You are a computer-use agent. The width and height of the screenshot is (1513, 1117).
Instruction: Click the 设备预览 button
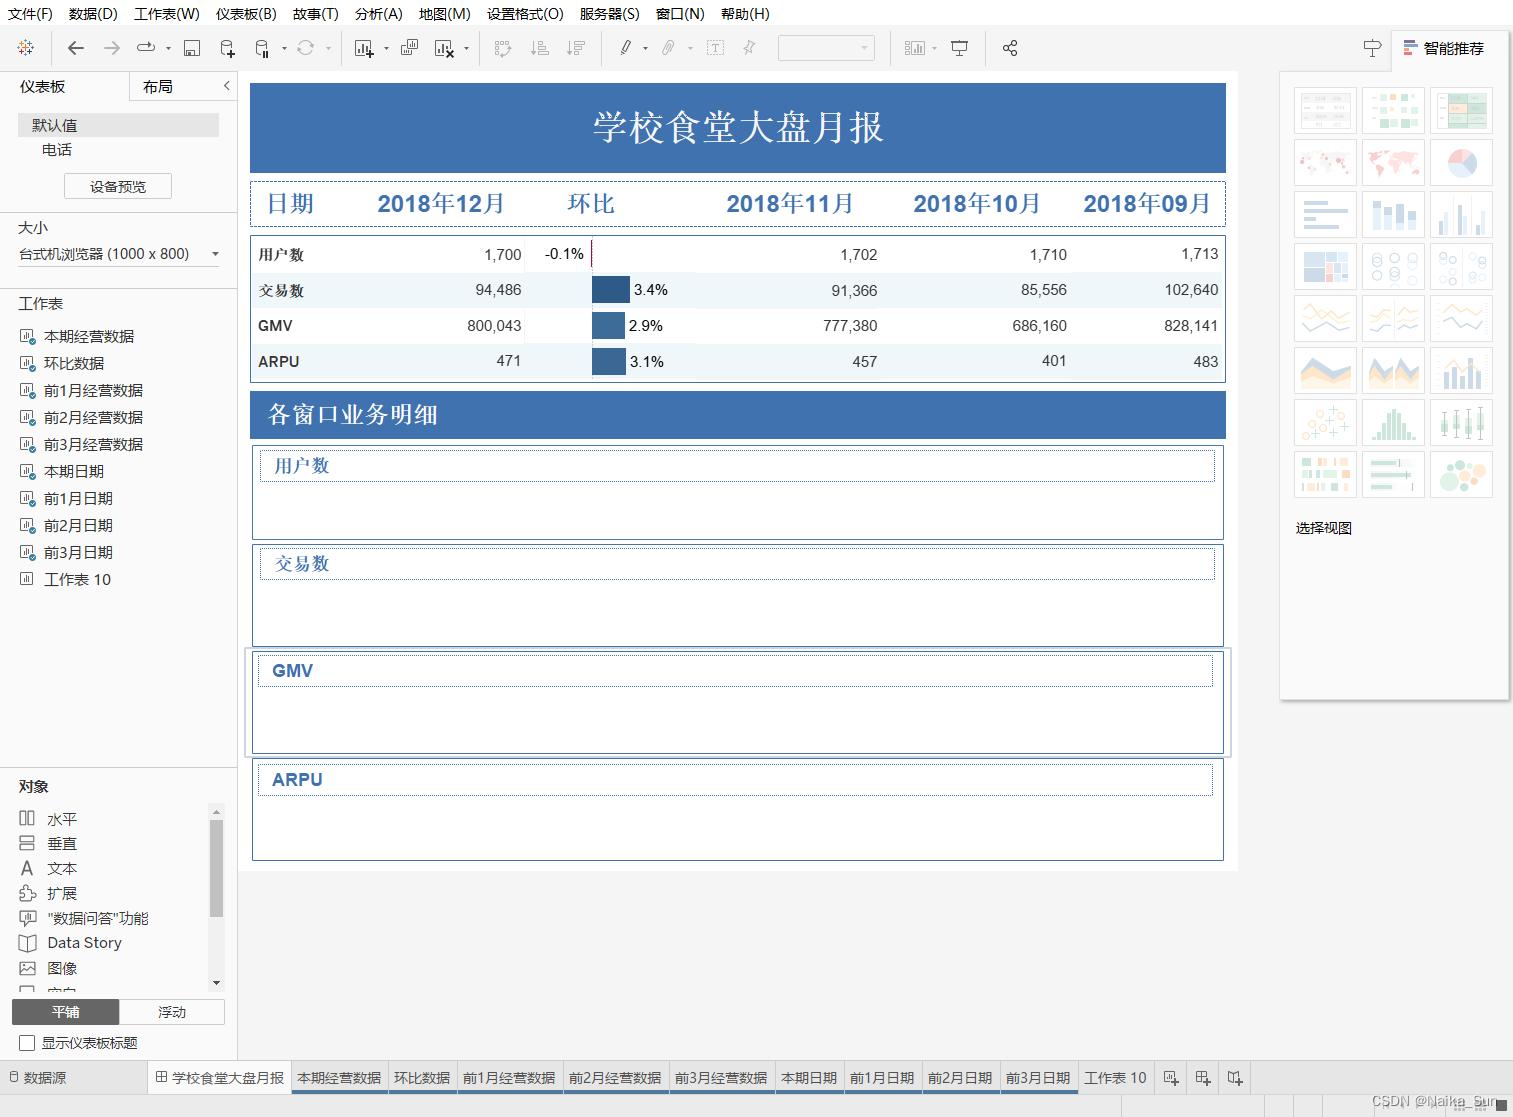point(118,186)
